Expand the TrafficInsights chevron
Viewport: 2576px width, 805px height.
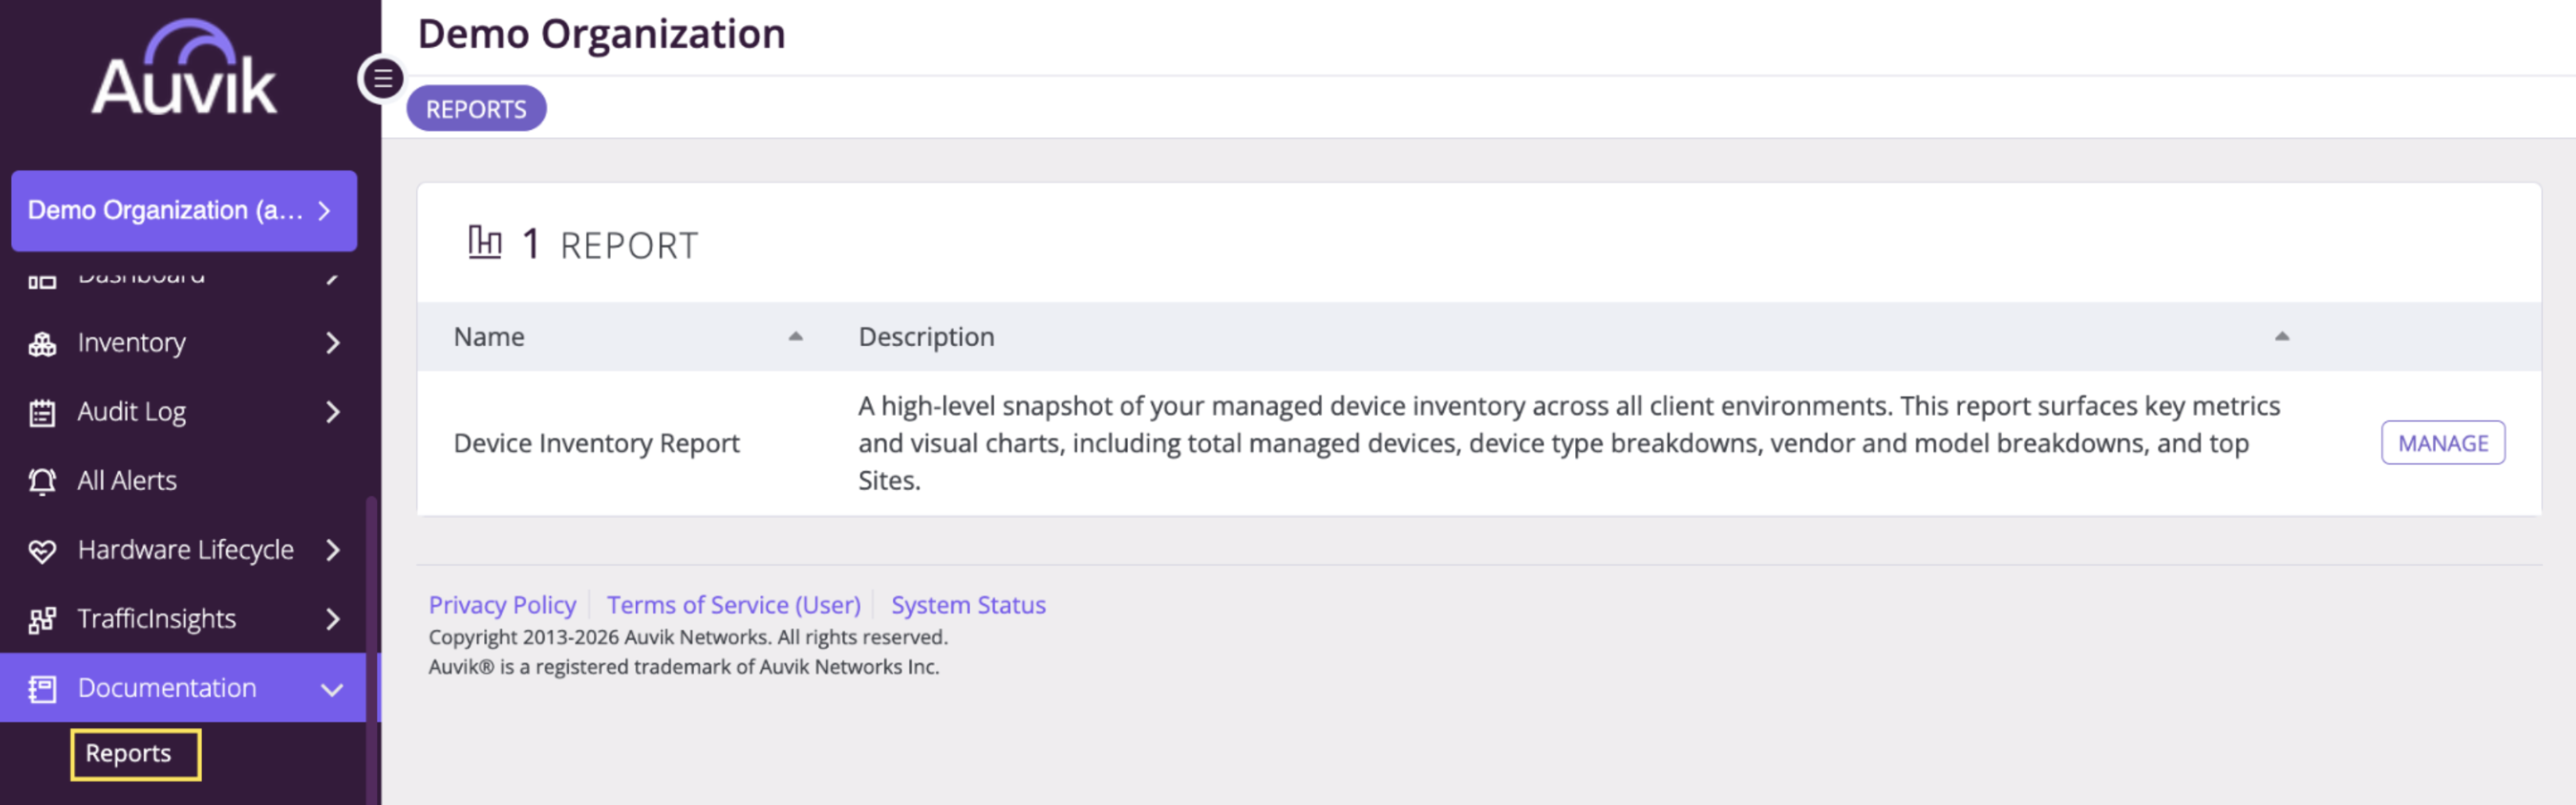click(x=333, y=619)
